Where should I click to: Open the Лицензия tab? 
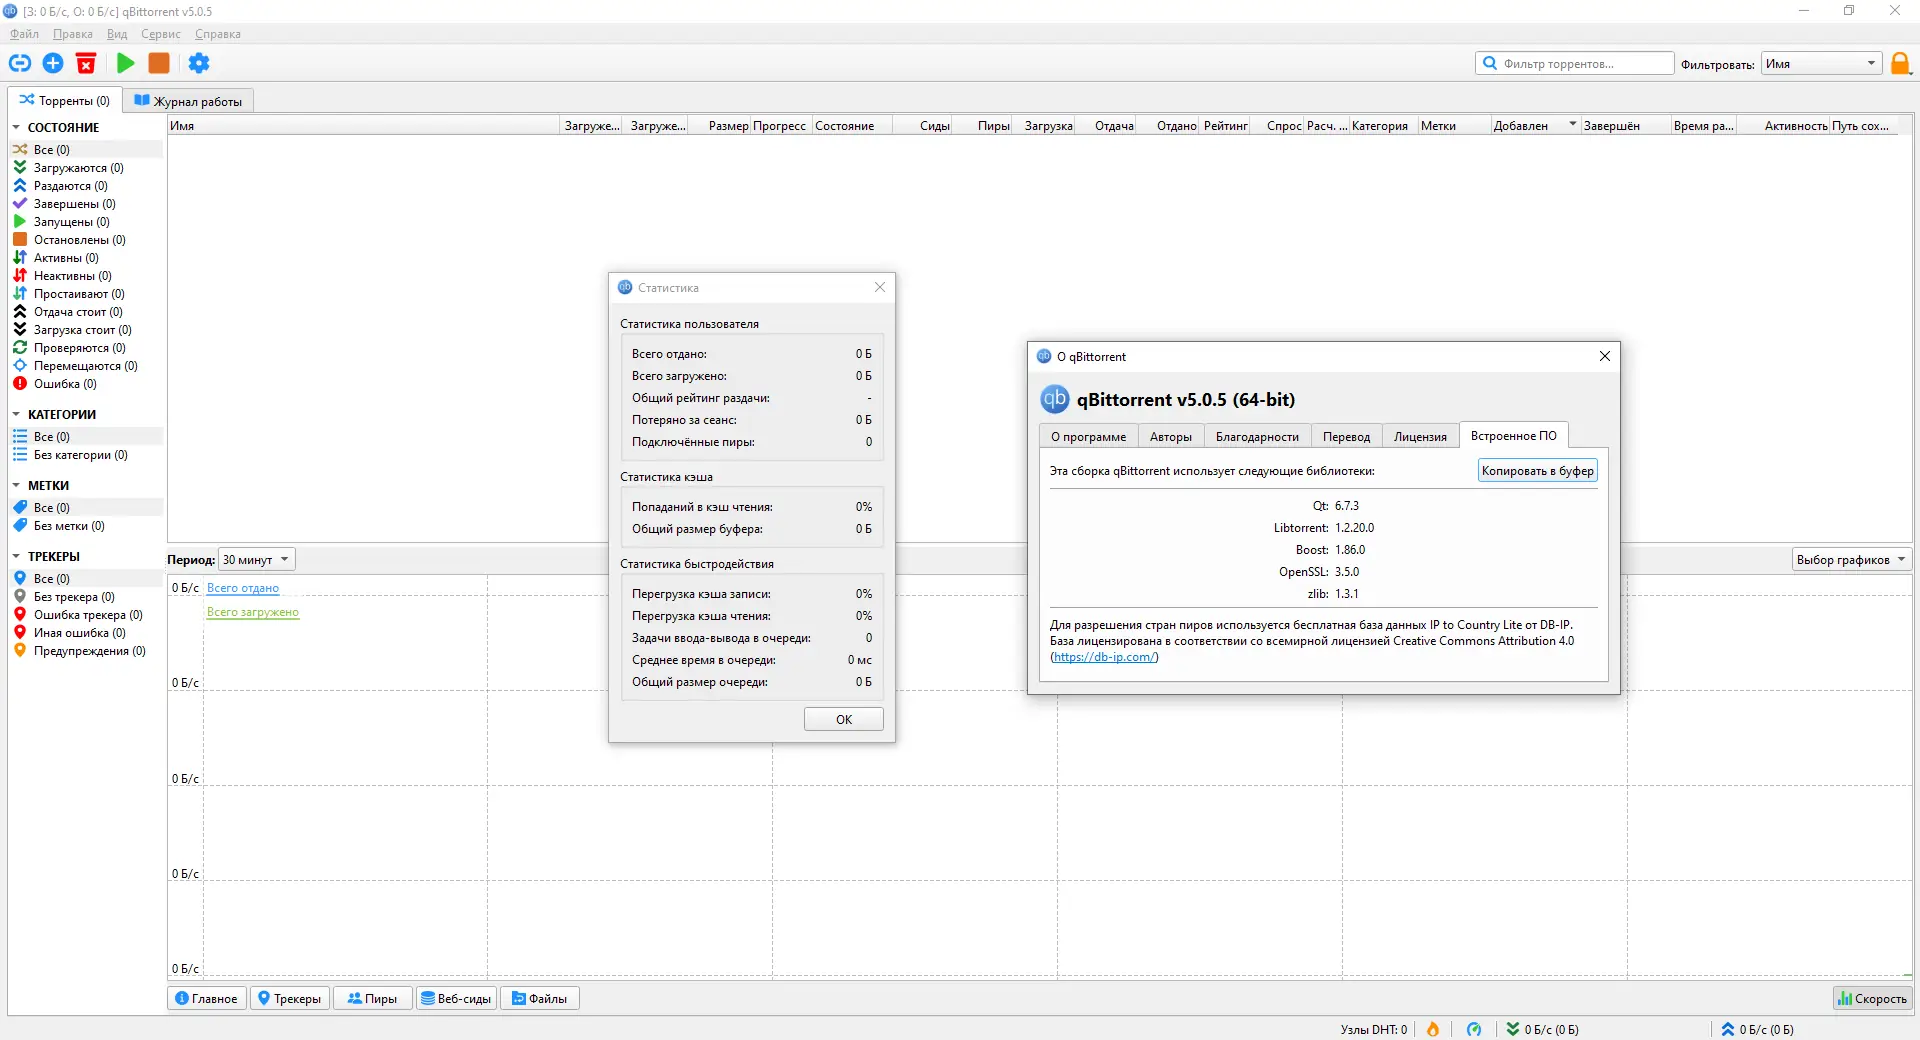point(1420,437)
